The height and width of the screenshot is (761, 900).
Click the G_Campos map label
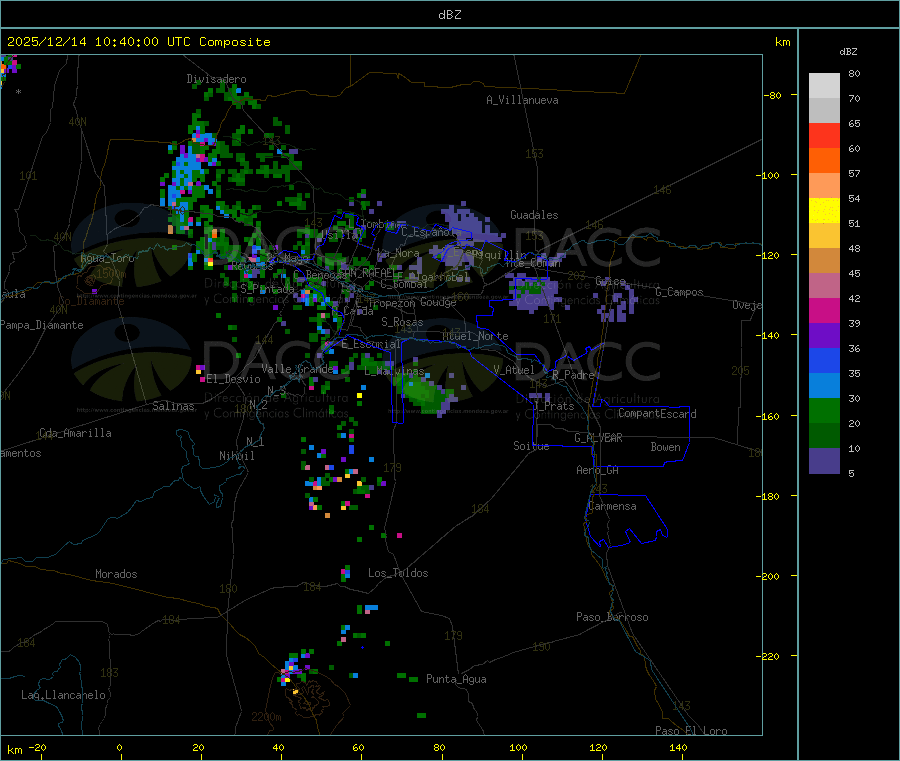click(x=679, y=292)
